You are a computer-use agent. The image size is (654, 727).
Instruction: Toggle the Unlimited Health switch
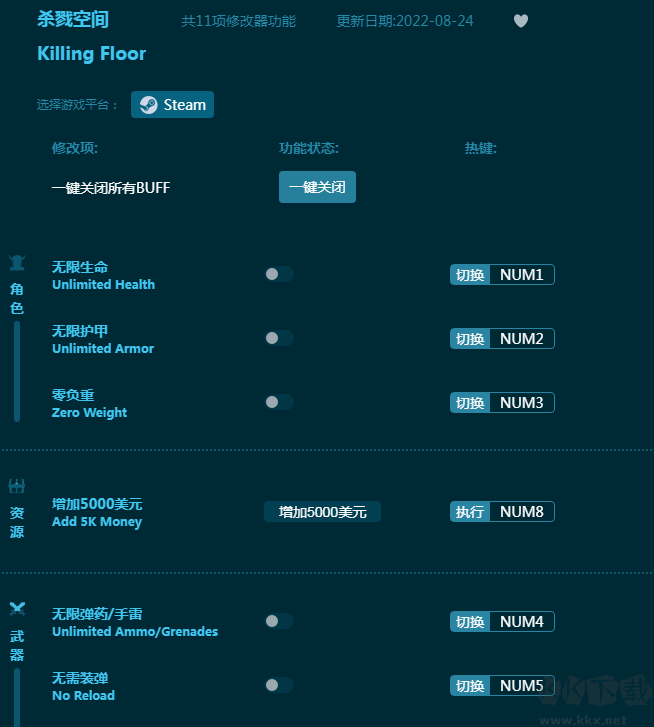click(278, 274)
